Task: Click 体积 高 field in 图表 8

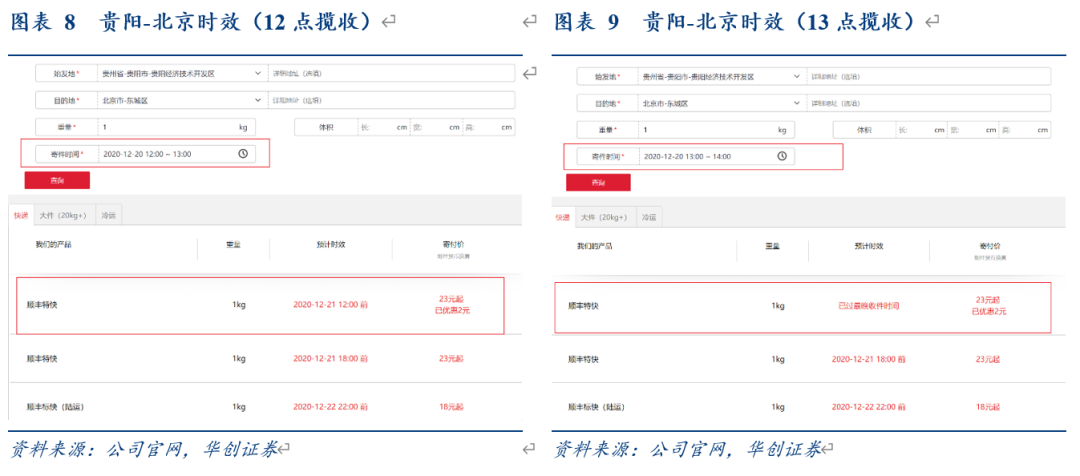Action: click(x=489, y=127)
